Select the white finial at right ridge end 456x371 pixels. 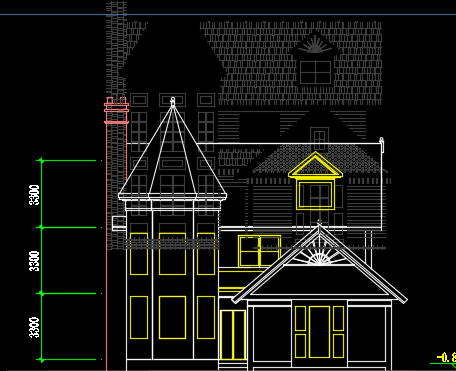tap(381, 145)
